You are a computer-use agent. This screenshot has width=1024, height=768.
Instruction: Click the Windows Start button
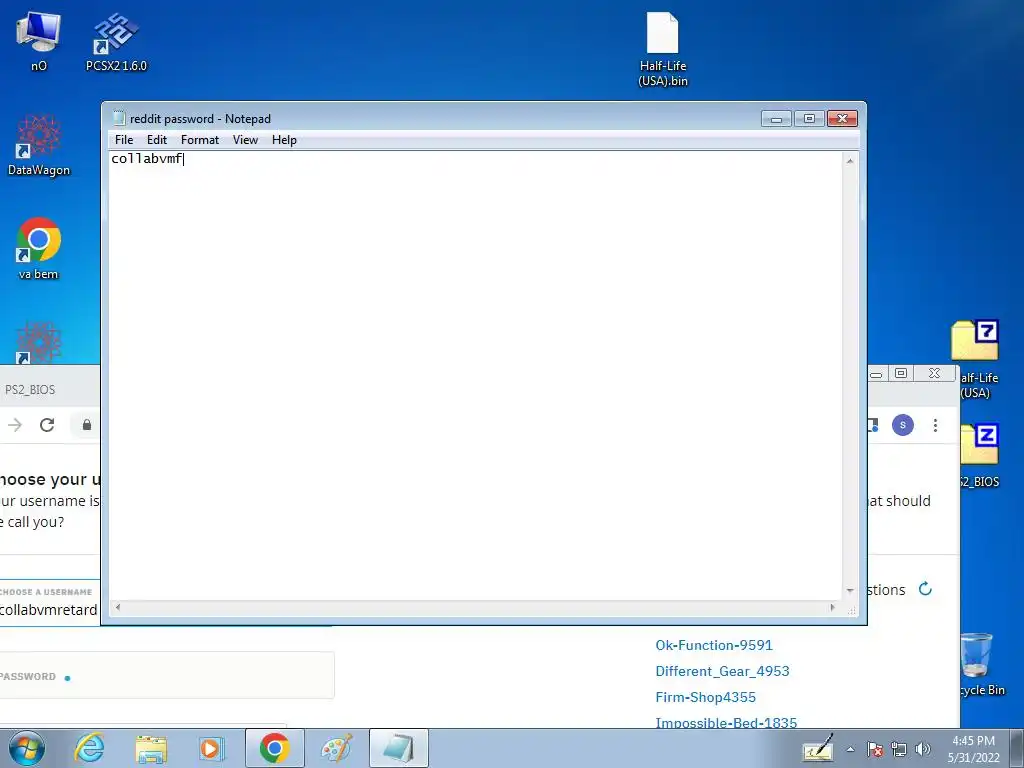(27, 748)
